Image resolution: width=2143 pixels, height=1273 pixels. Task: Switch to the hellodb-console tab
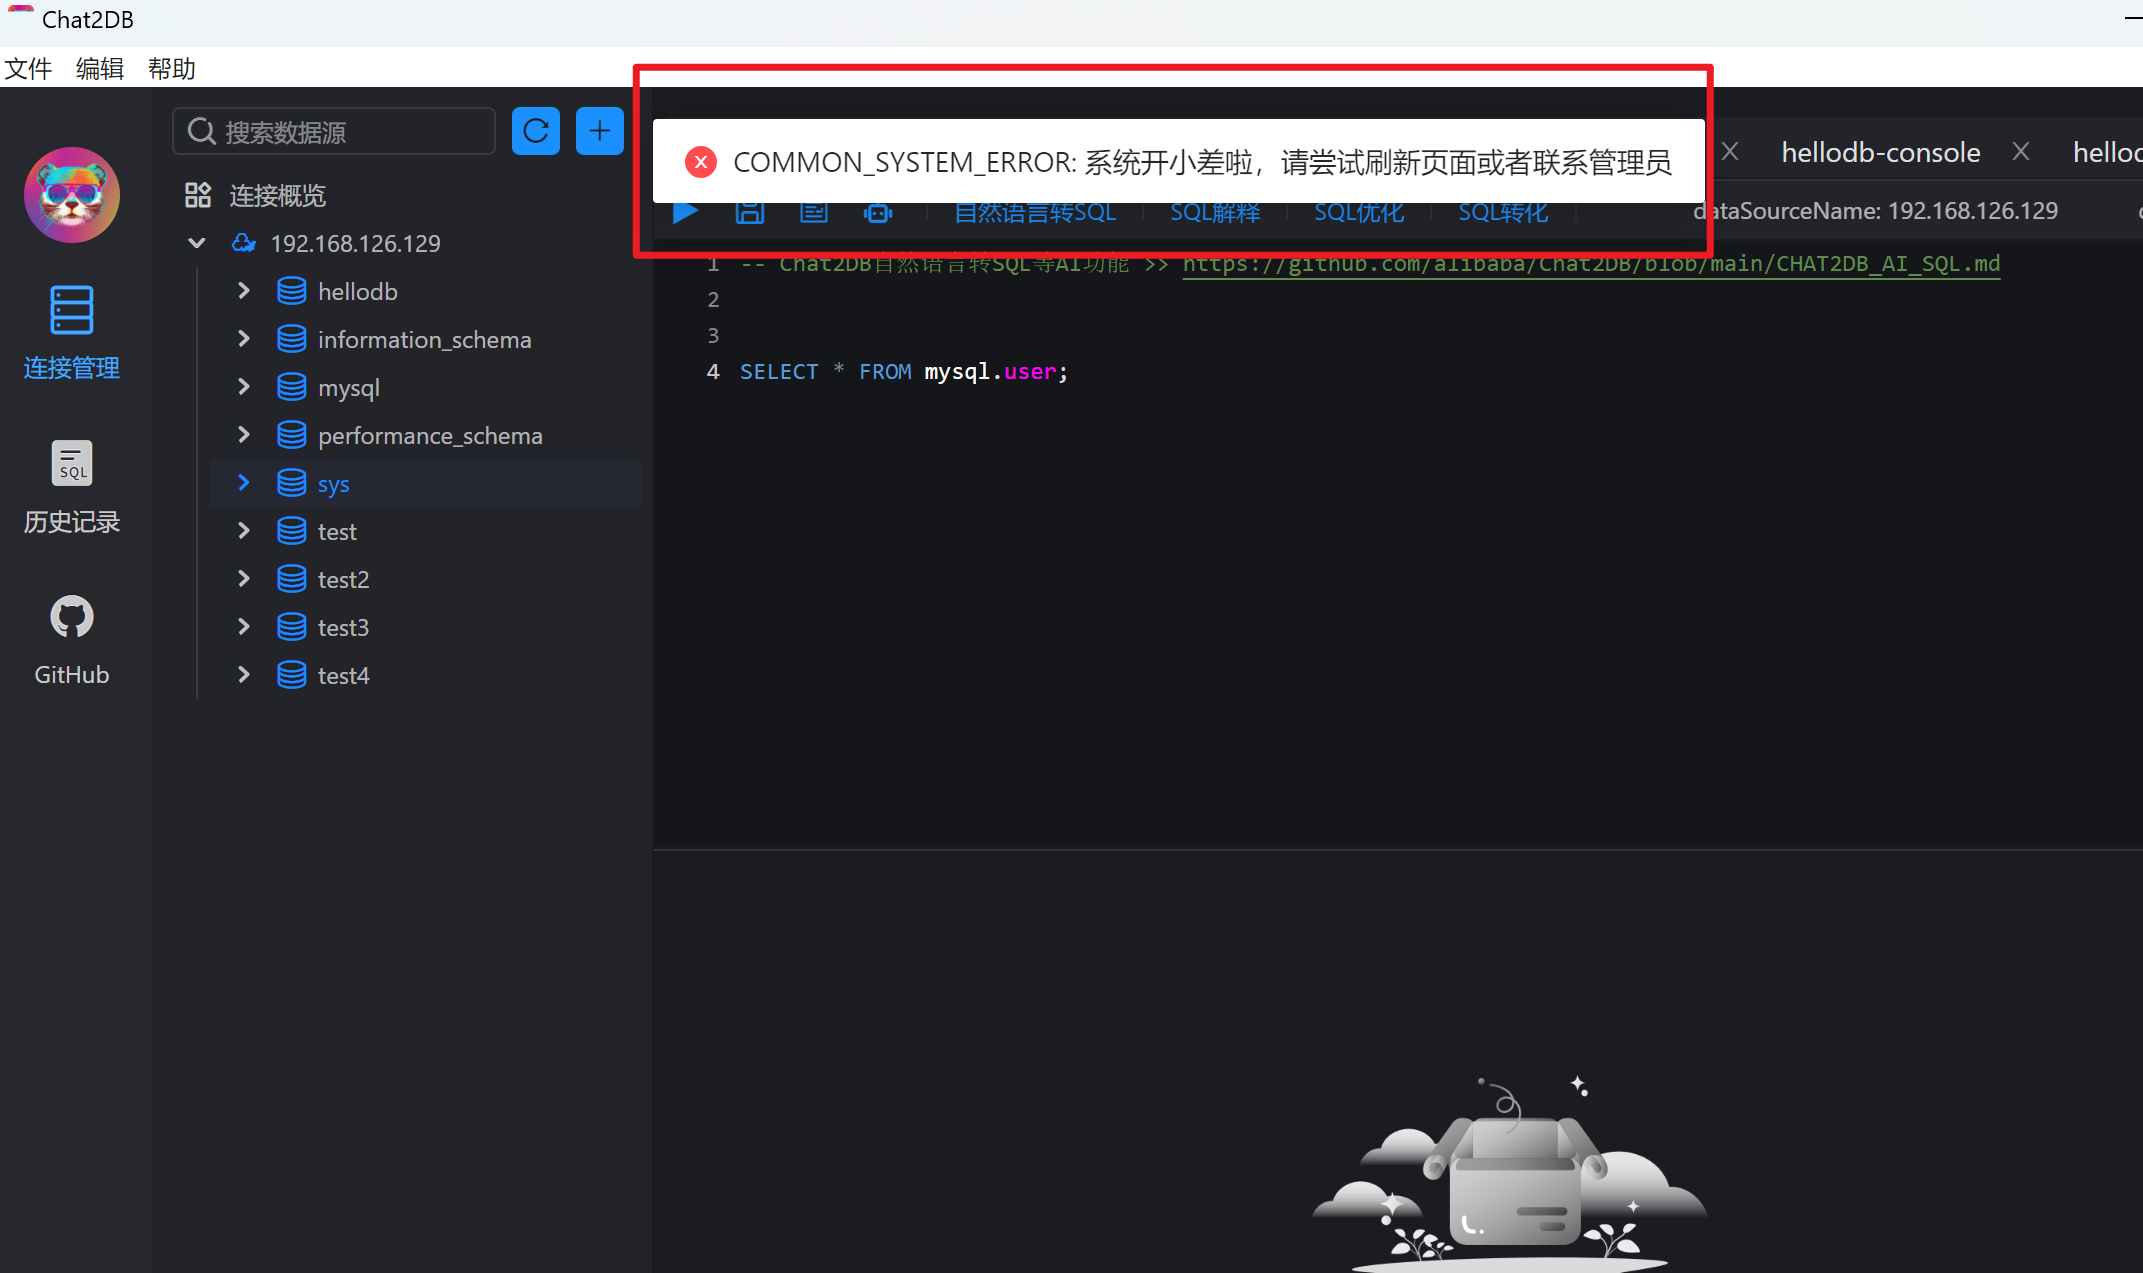(1880, 152)
